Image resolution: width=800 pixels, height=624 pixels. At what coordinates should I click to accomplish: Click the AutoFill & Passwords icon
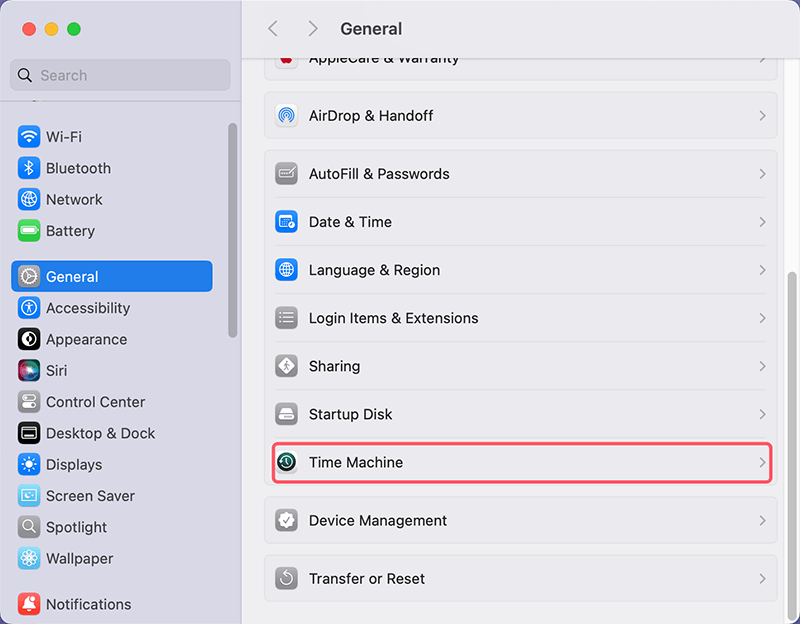tap(287, 174)
